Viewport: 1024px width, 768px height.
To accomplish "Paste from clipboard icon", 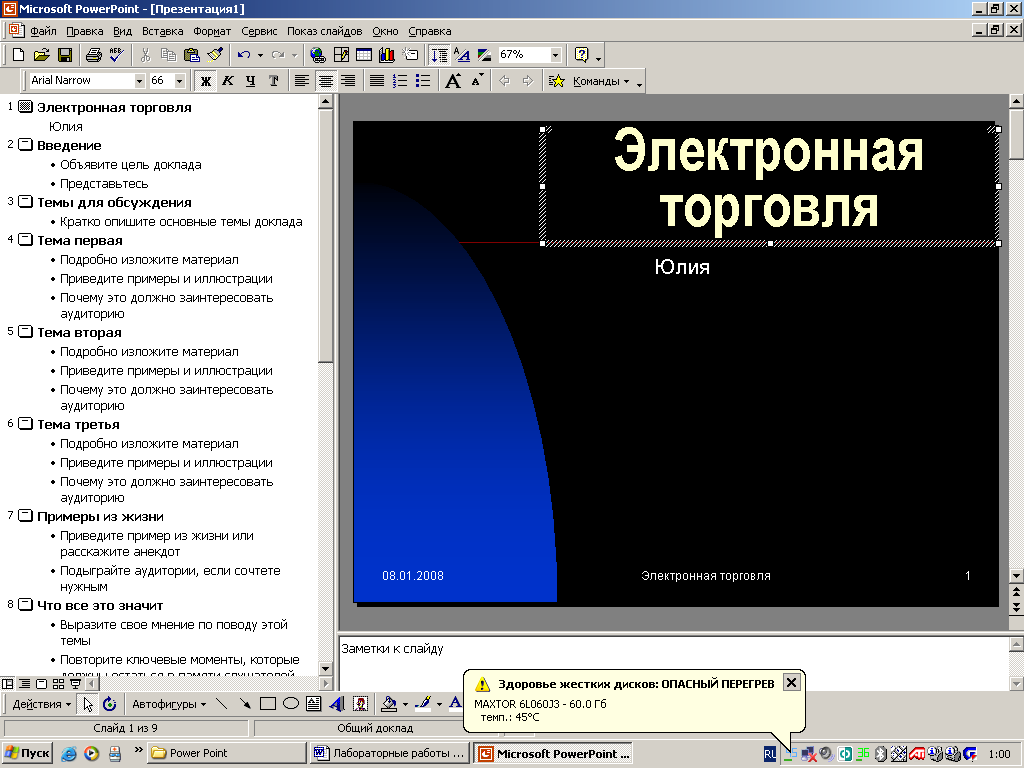I will (x=191, y=55).
